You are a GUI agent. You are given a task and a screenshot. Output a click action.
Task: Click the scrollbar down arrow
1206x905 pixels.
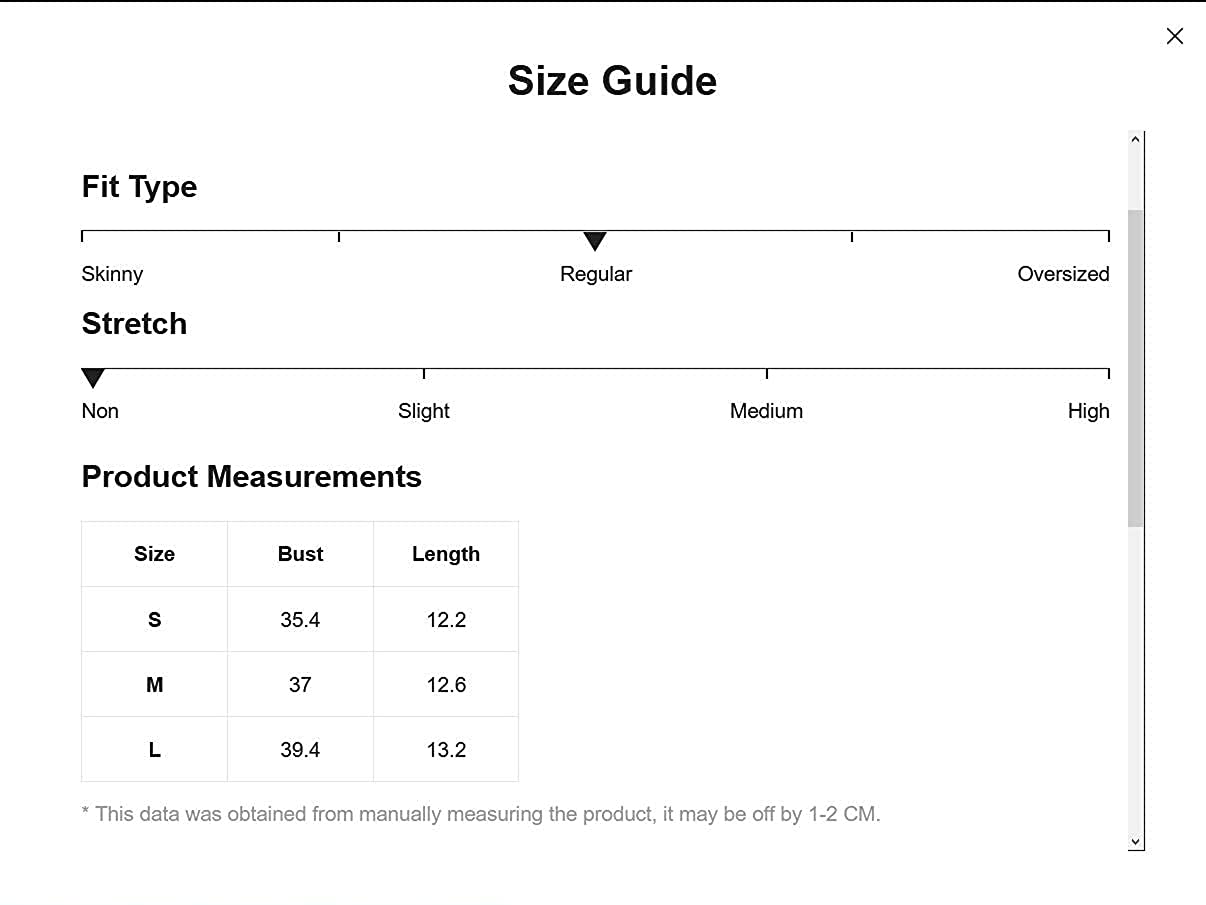coord(1135,842)
